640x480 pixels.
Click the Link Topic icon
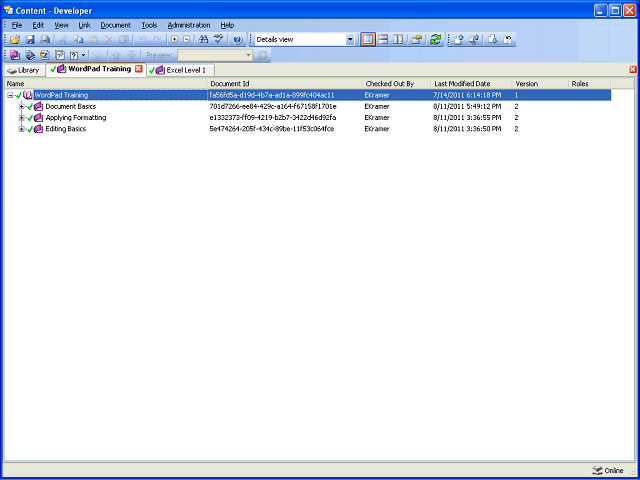(x=45, y=55)
